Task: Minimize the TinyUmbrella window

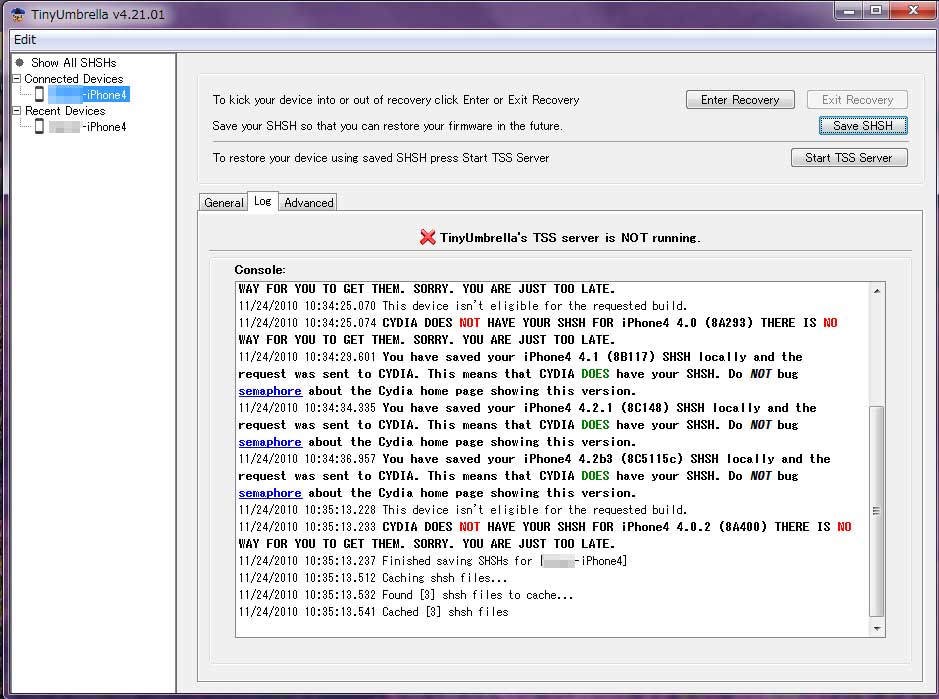Action: click(849, 11)
